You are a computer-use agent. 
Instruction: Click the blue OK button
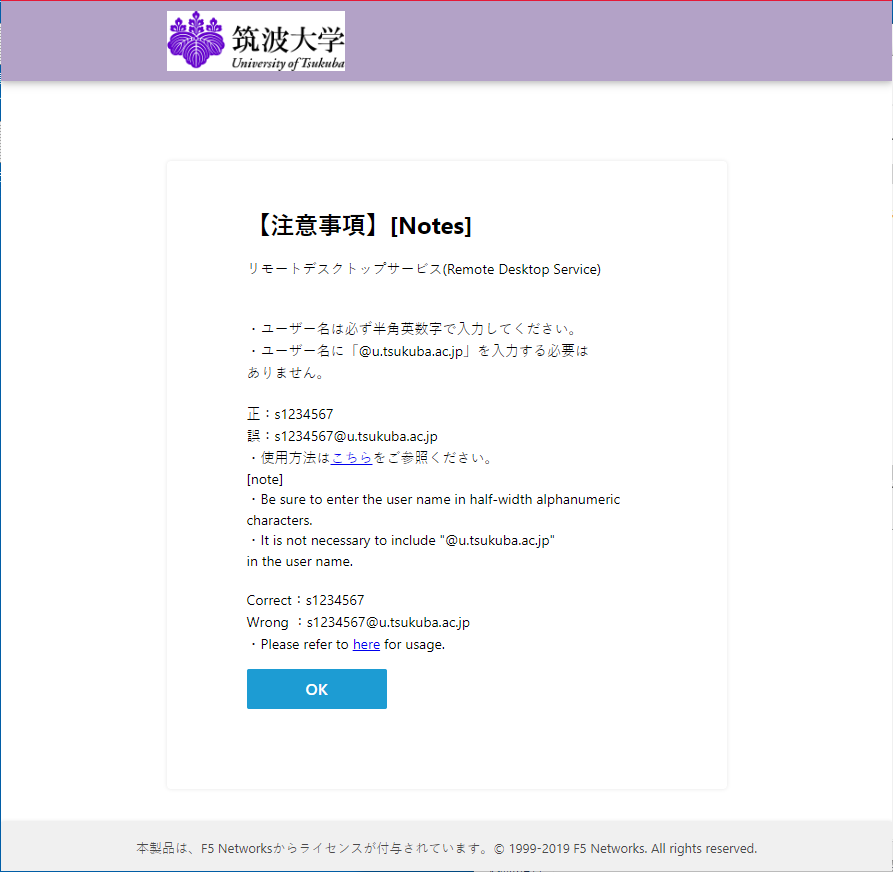click(317, 689)
